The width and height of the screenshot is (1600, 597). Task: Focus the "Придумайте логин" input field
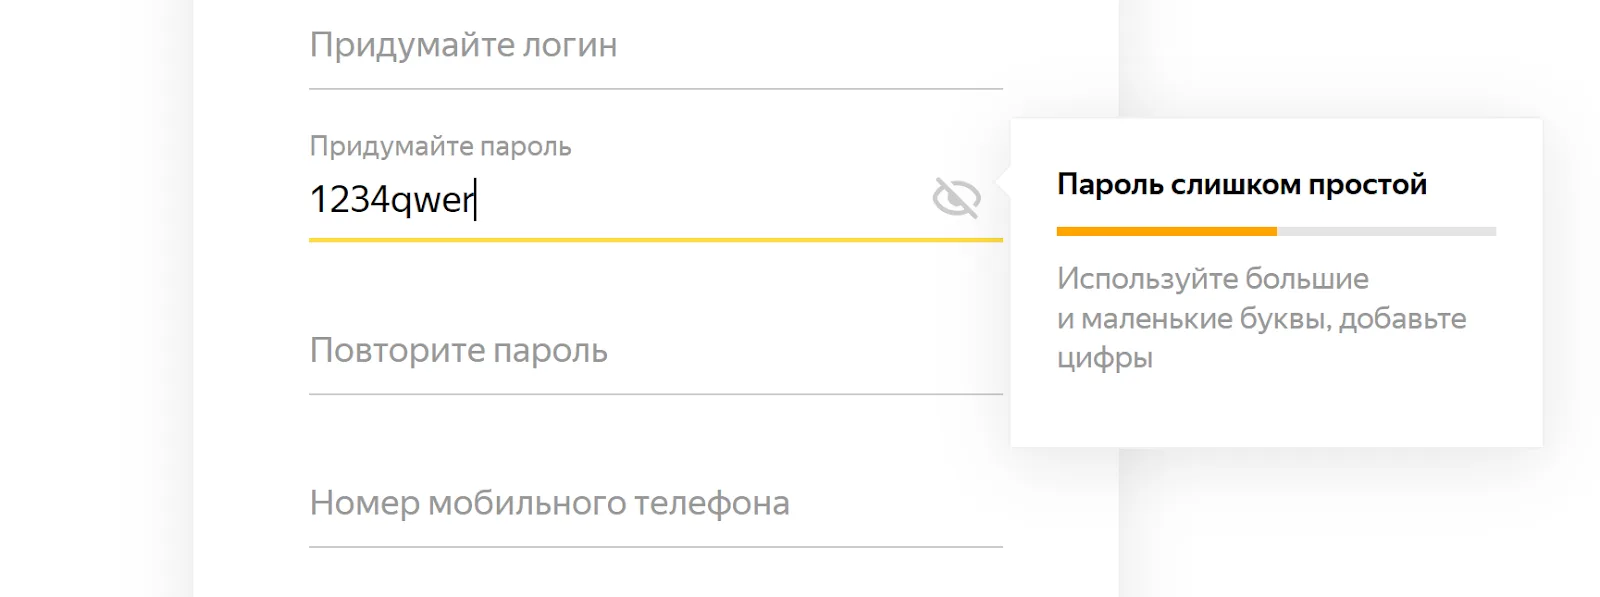tap(656, 46)
